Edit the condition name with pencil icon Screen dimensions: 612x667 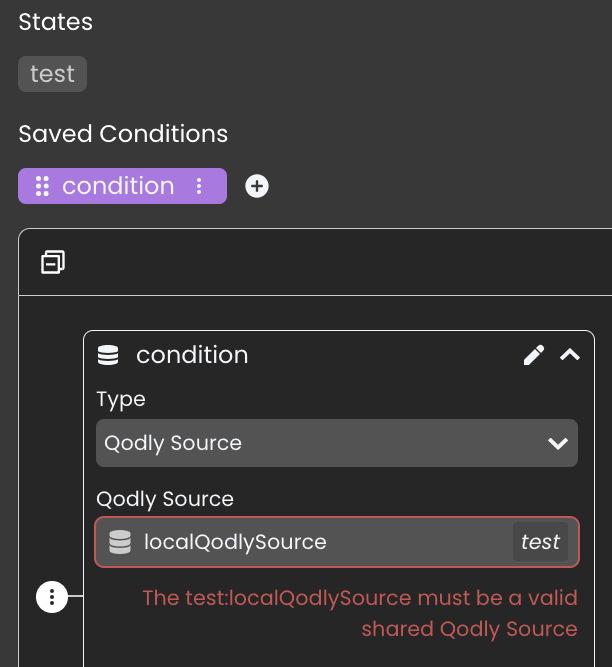[534, 355]
